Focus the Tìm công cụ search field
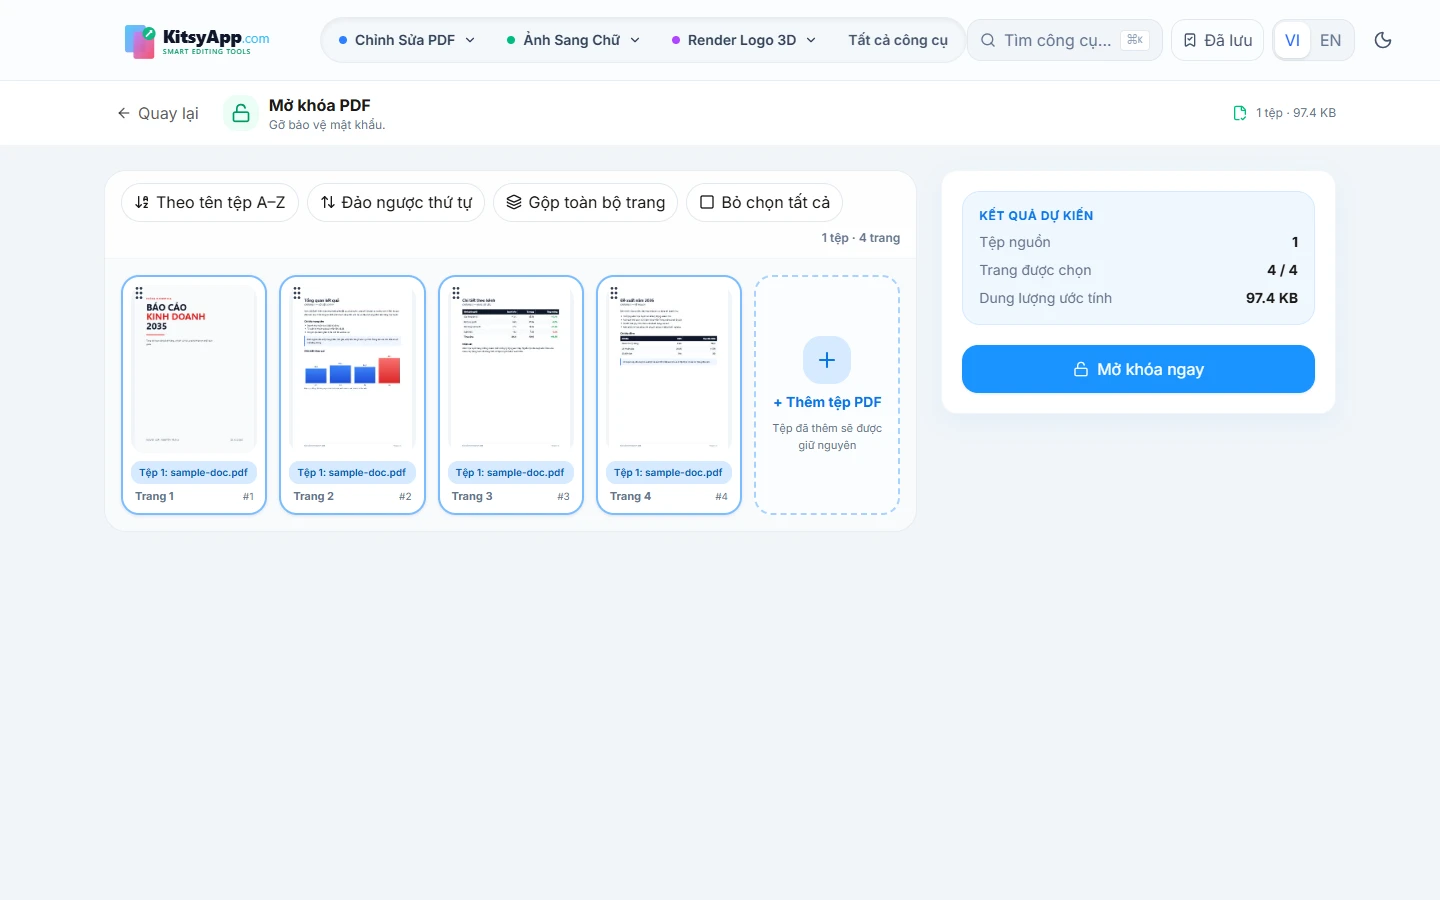Image resolution: width=1440 pixels, height=900 pixels. (1064, 40)
